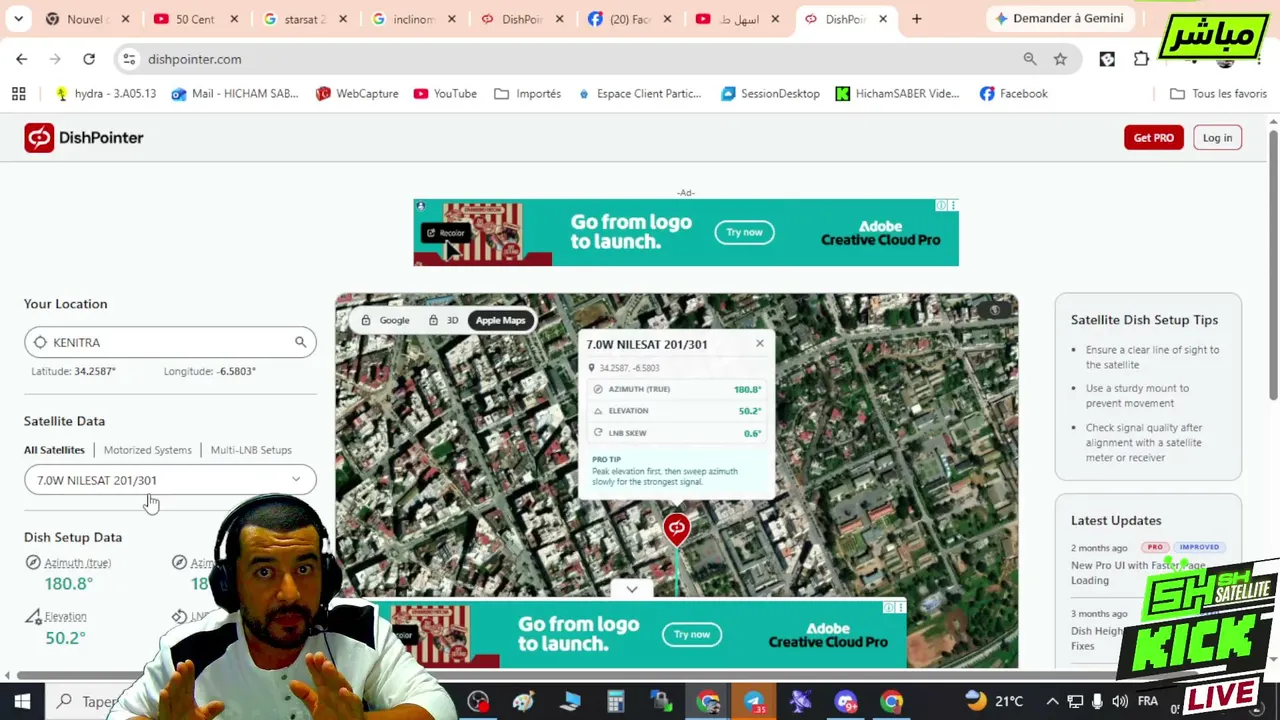The width and height of the screenshot is (1280, 720).
Task: Click the red DishPointer map pin marker
Action: [677, 529]
